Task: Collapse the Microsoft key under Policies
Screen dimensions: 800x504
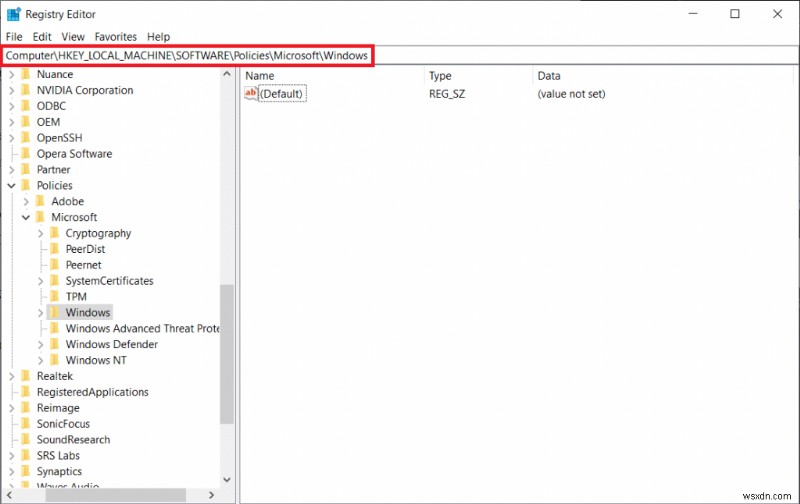Action: pyautogui.click(x=26, y=217)
